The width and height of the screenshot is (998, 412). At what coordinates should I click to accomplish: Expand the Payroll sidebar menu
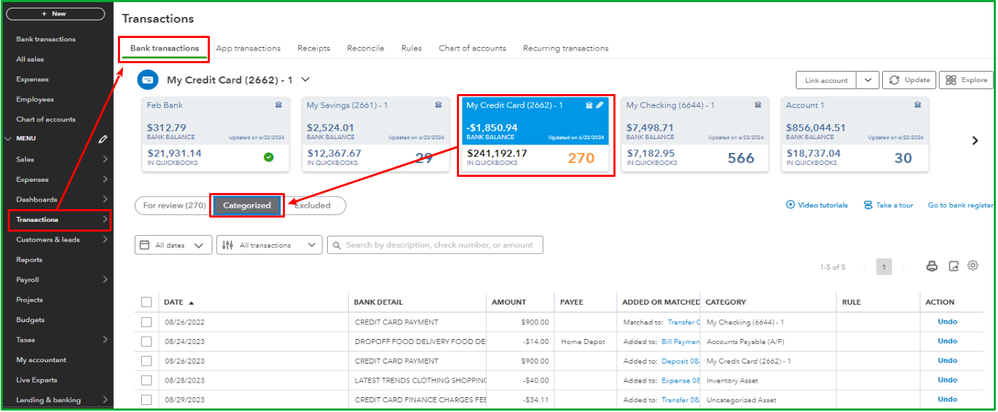coord(105,280)
